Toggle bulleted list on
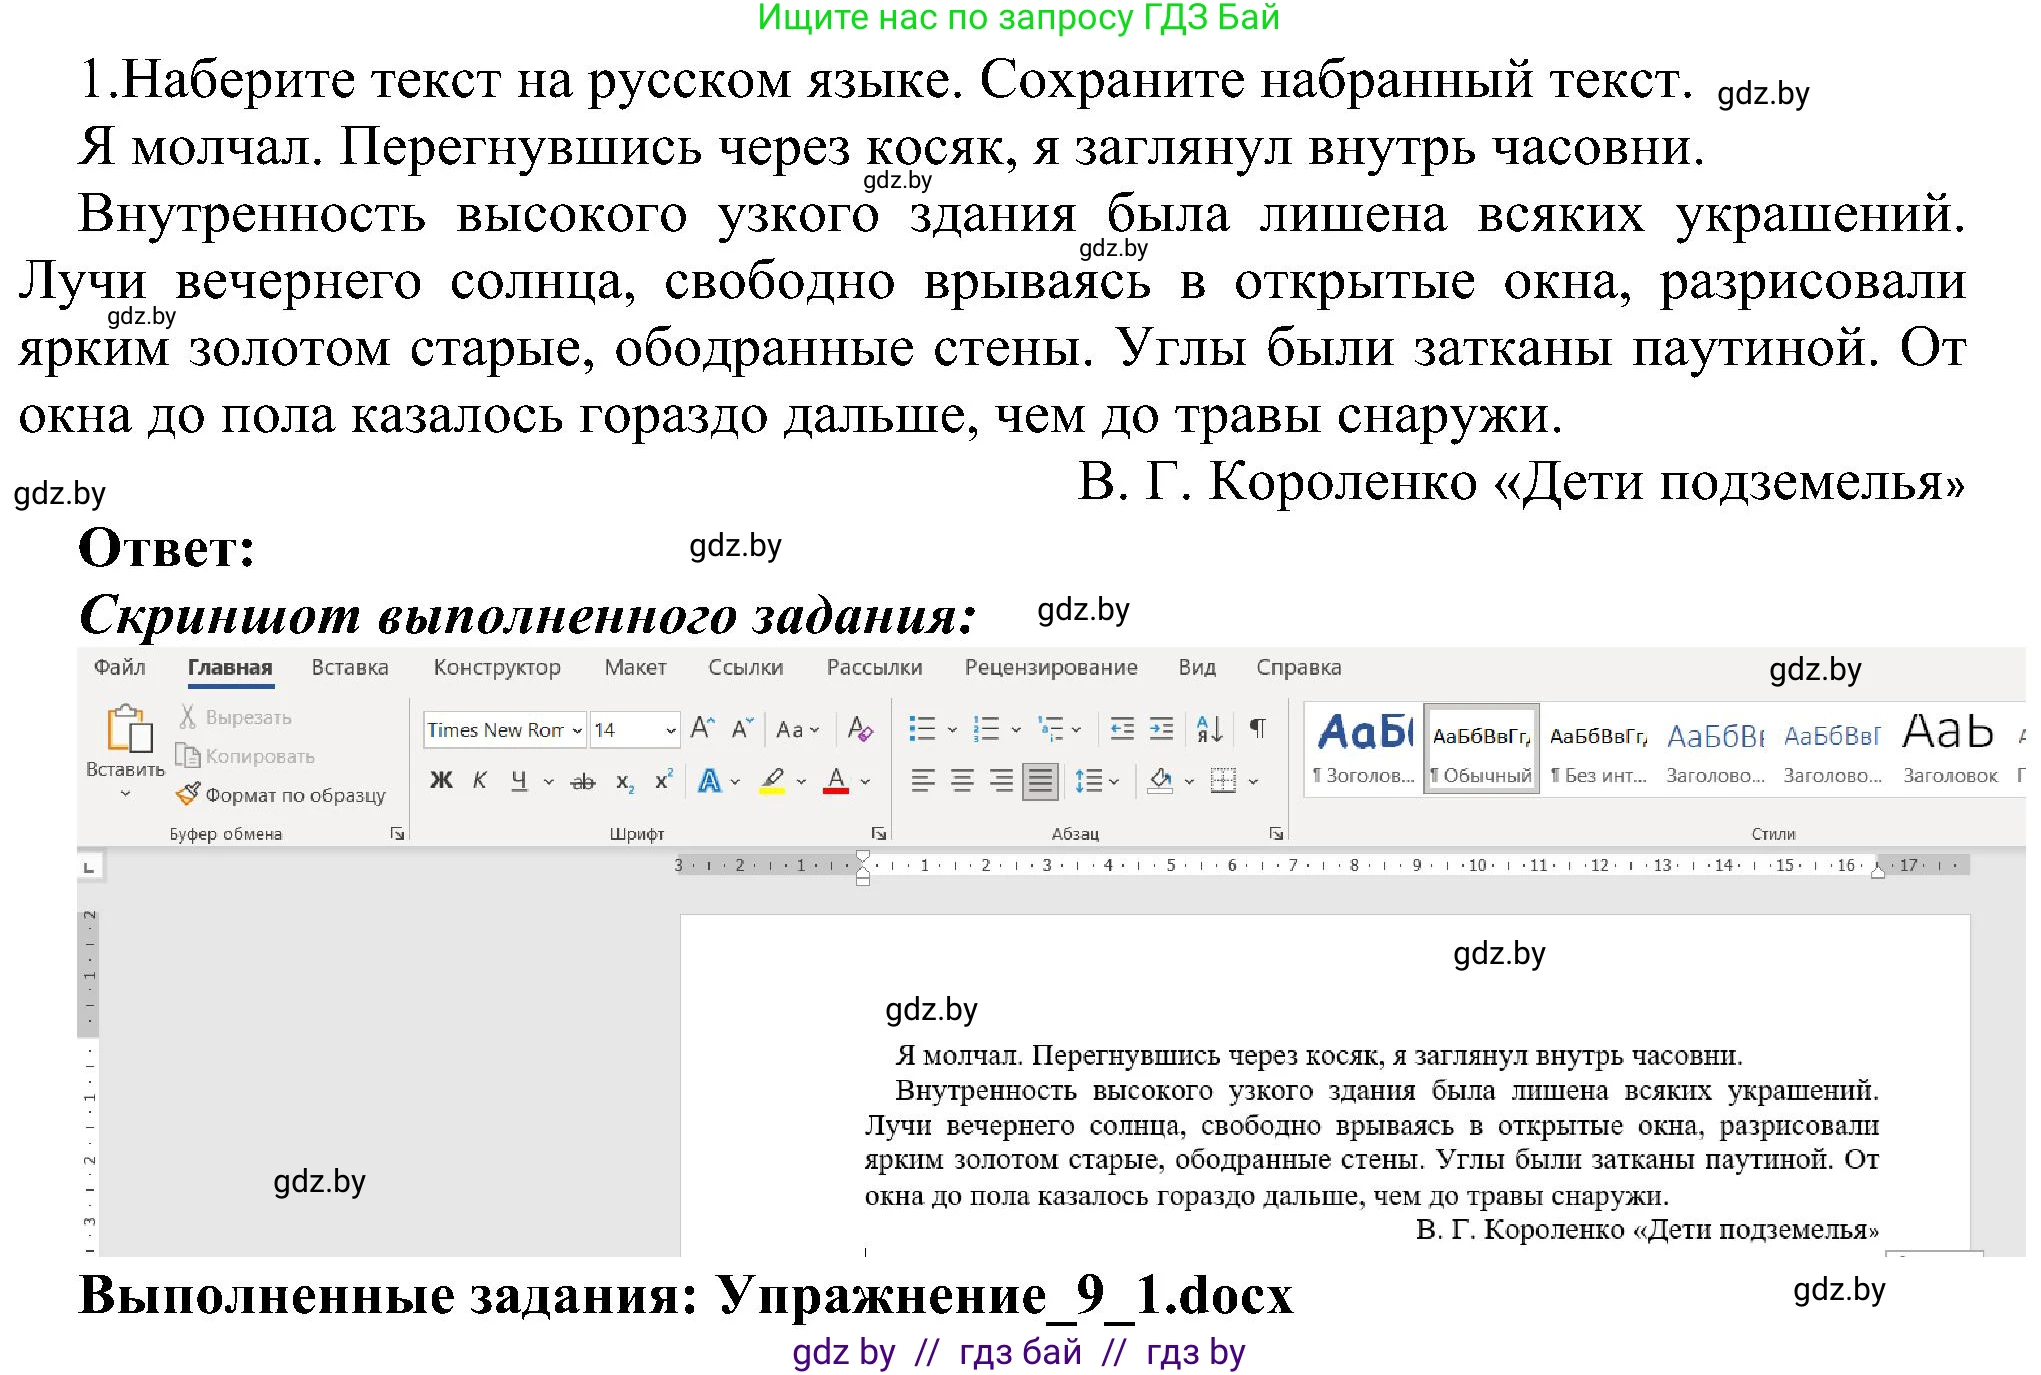The width and height of the screenshot is (2041, 1375). [x=924, y=730]
